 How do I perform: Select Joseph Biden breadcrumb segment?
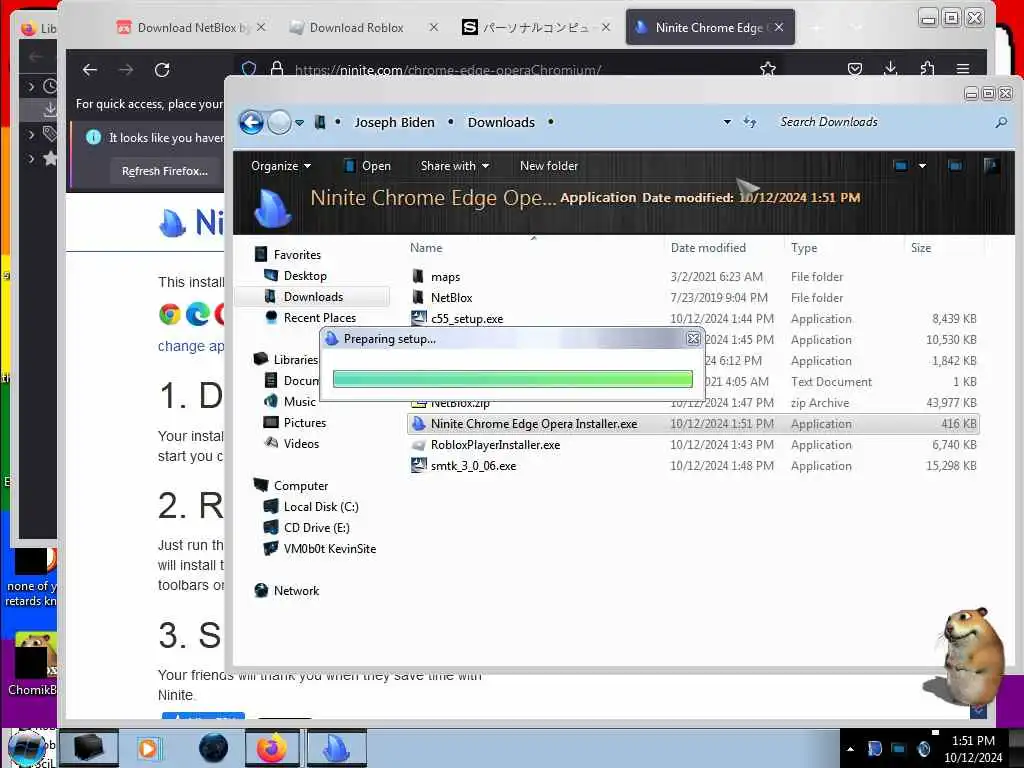pos(394,122)
